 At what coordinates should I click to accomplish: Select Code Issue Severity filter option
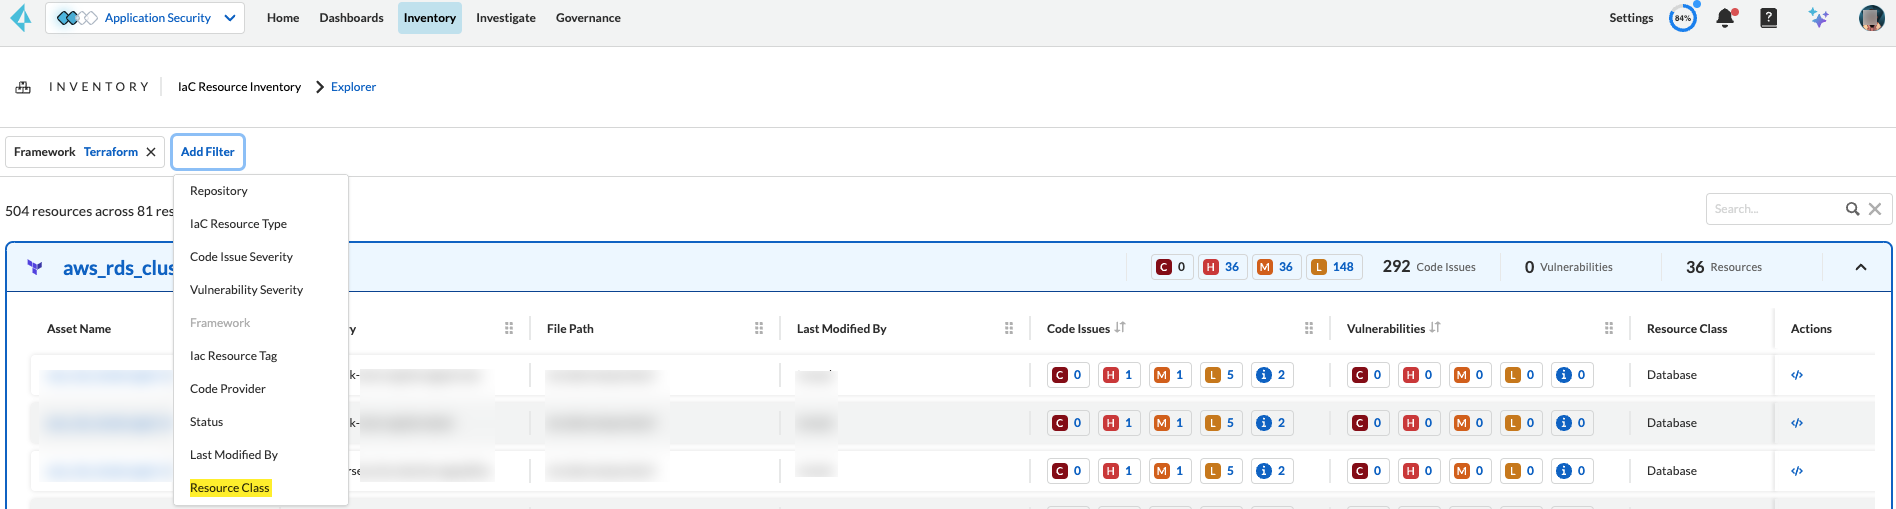point(261,257)
